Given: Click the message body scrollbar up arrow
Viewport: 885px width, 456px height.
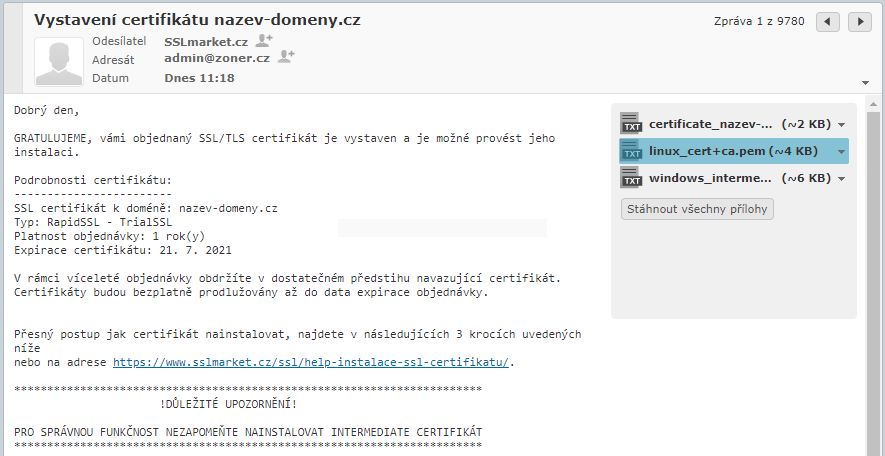Looking at the screenshot, I should click(x=875, y=103).
